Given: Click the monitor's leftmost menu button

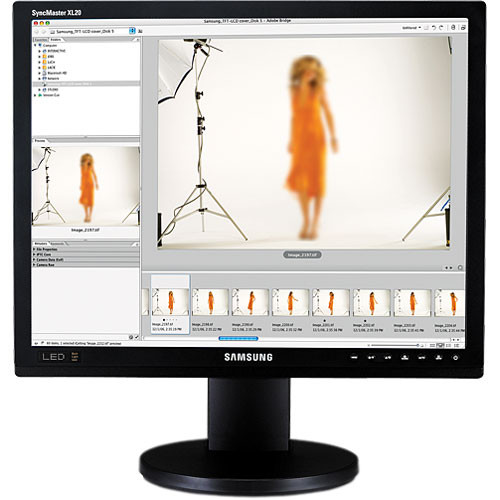Looking at the screenshot, I should [x=354, y=358].
